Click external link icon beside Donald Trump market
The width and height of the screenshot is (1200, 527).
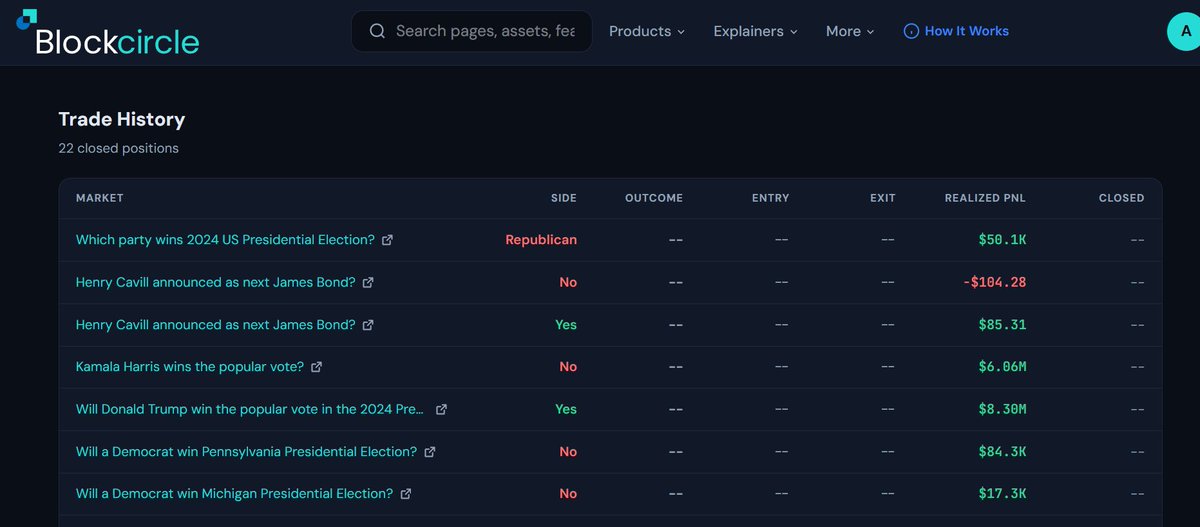click(x=441, y=409)
